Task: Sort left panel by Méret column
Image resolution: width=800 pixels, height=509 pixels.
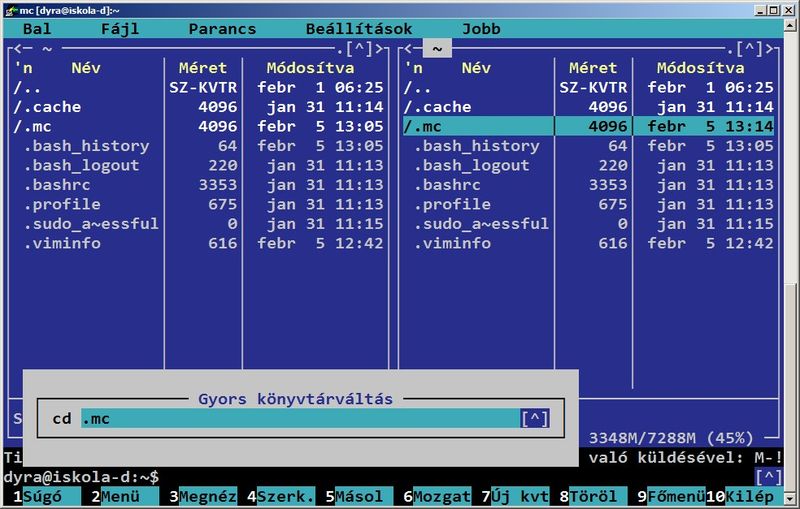Action: click(203, 68)
